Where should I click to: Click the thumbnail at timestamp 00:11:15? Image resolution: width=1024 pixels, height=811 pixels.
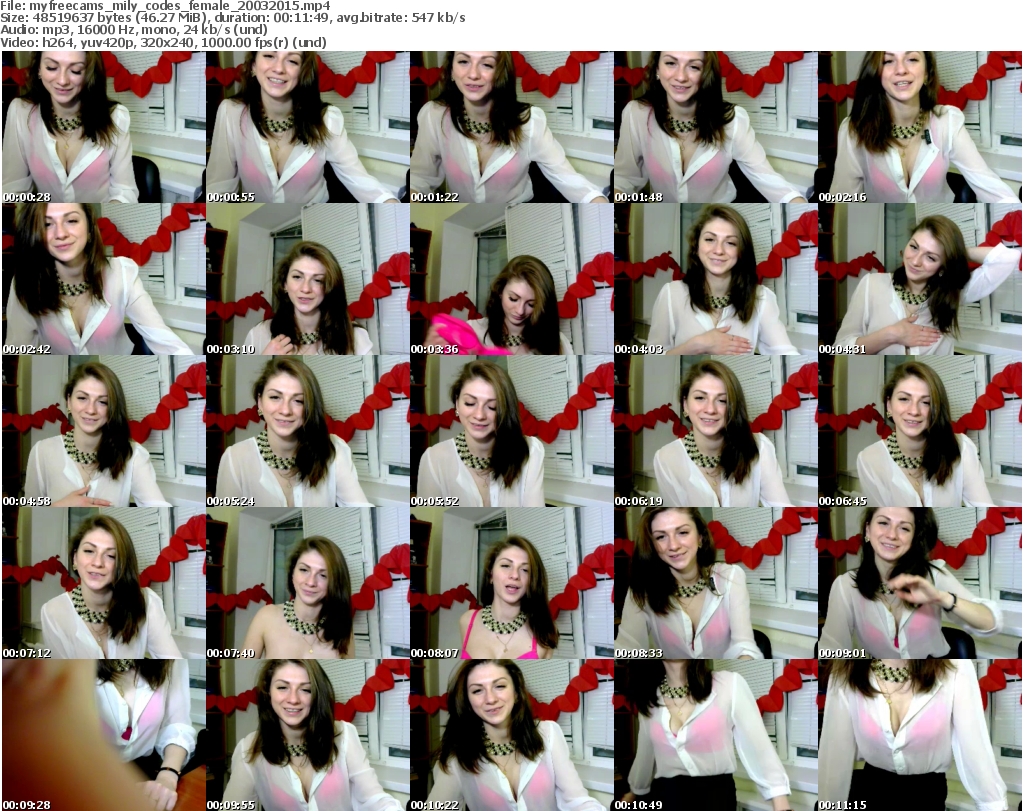tap(920, 735)
